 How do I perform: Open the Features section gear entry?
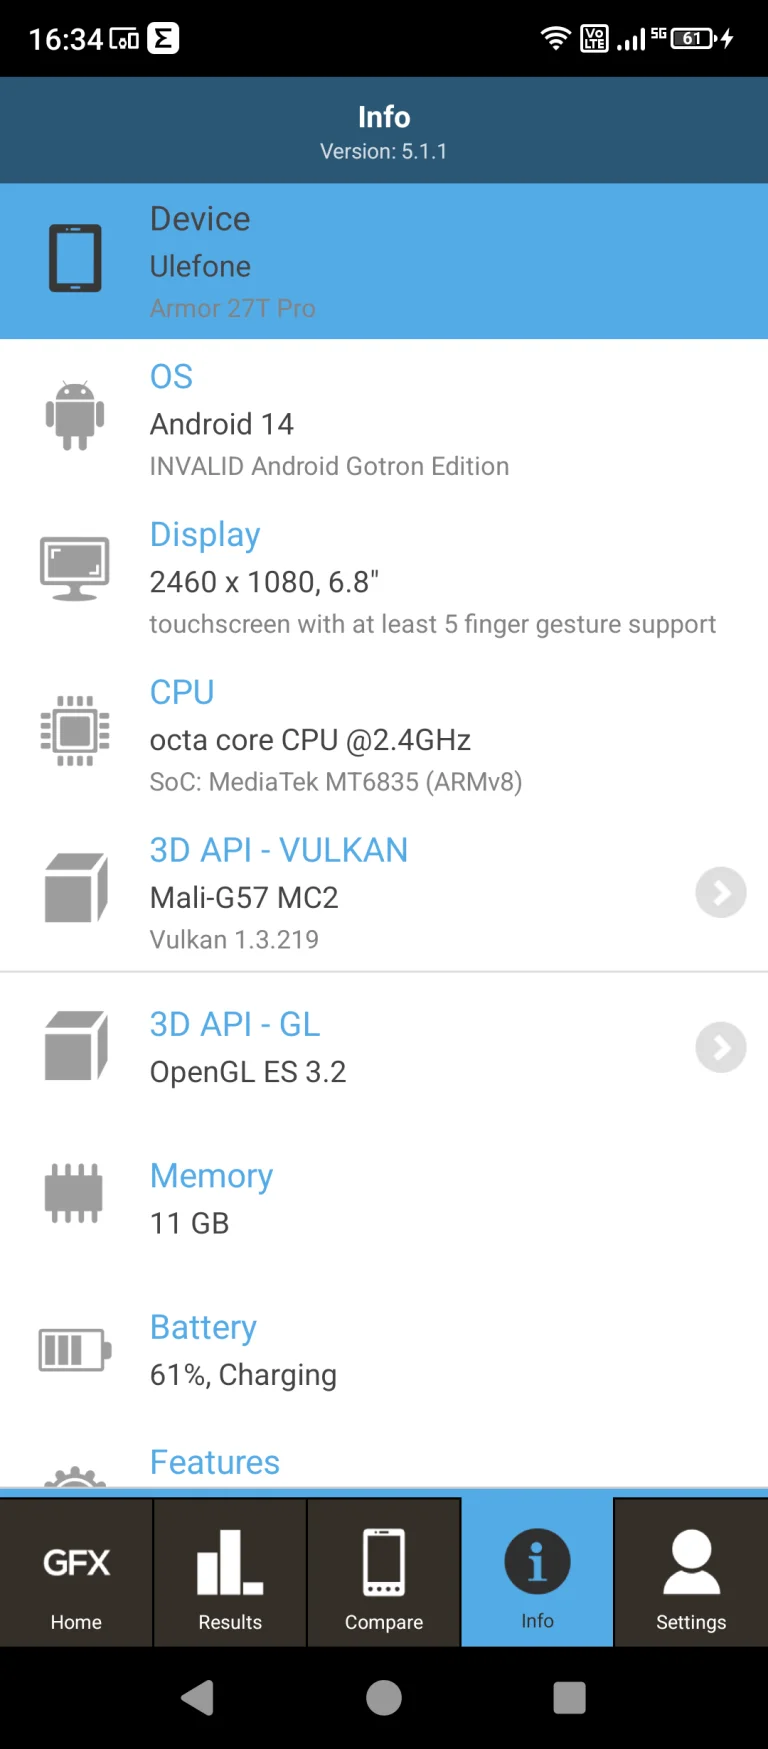point(214,1462)
